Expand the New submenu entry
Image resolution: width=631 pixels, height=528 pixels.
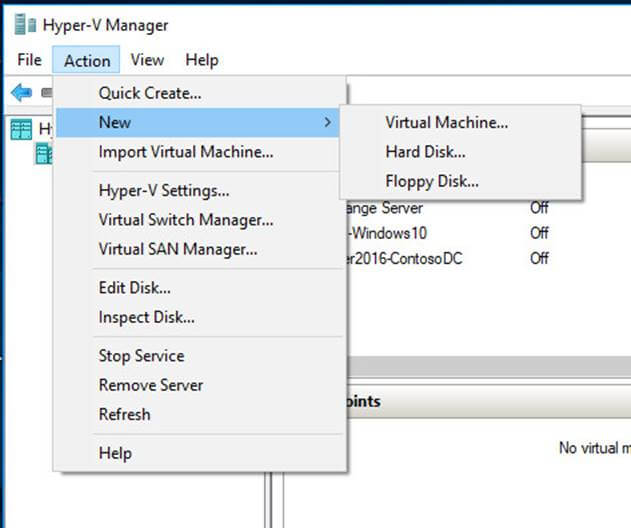(198, 122)
